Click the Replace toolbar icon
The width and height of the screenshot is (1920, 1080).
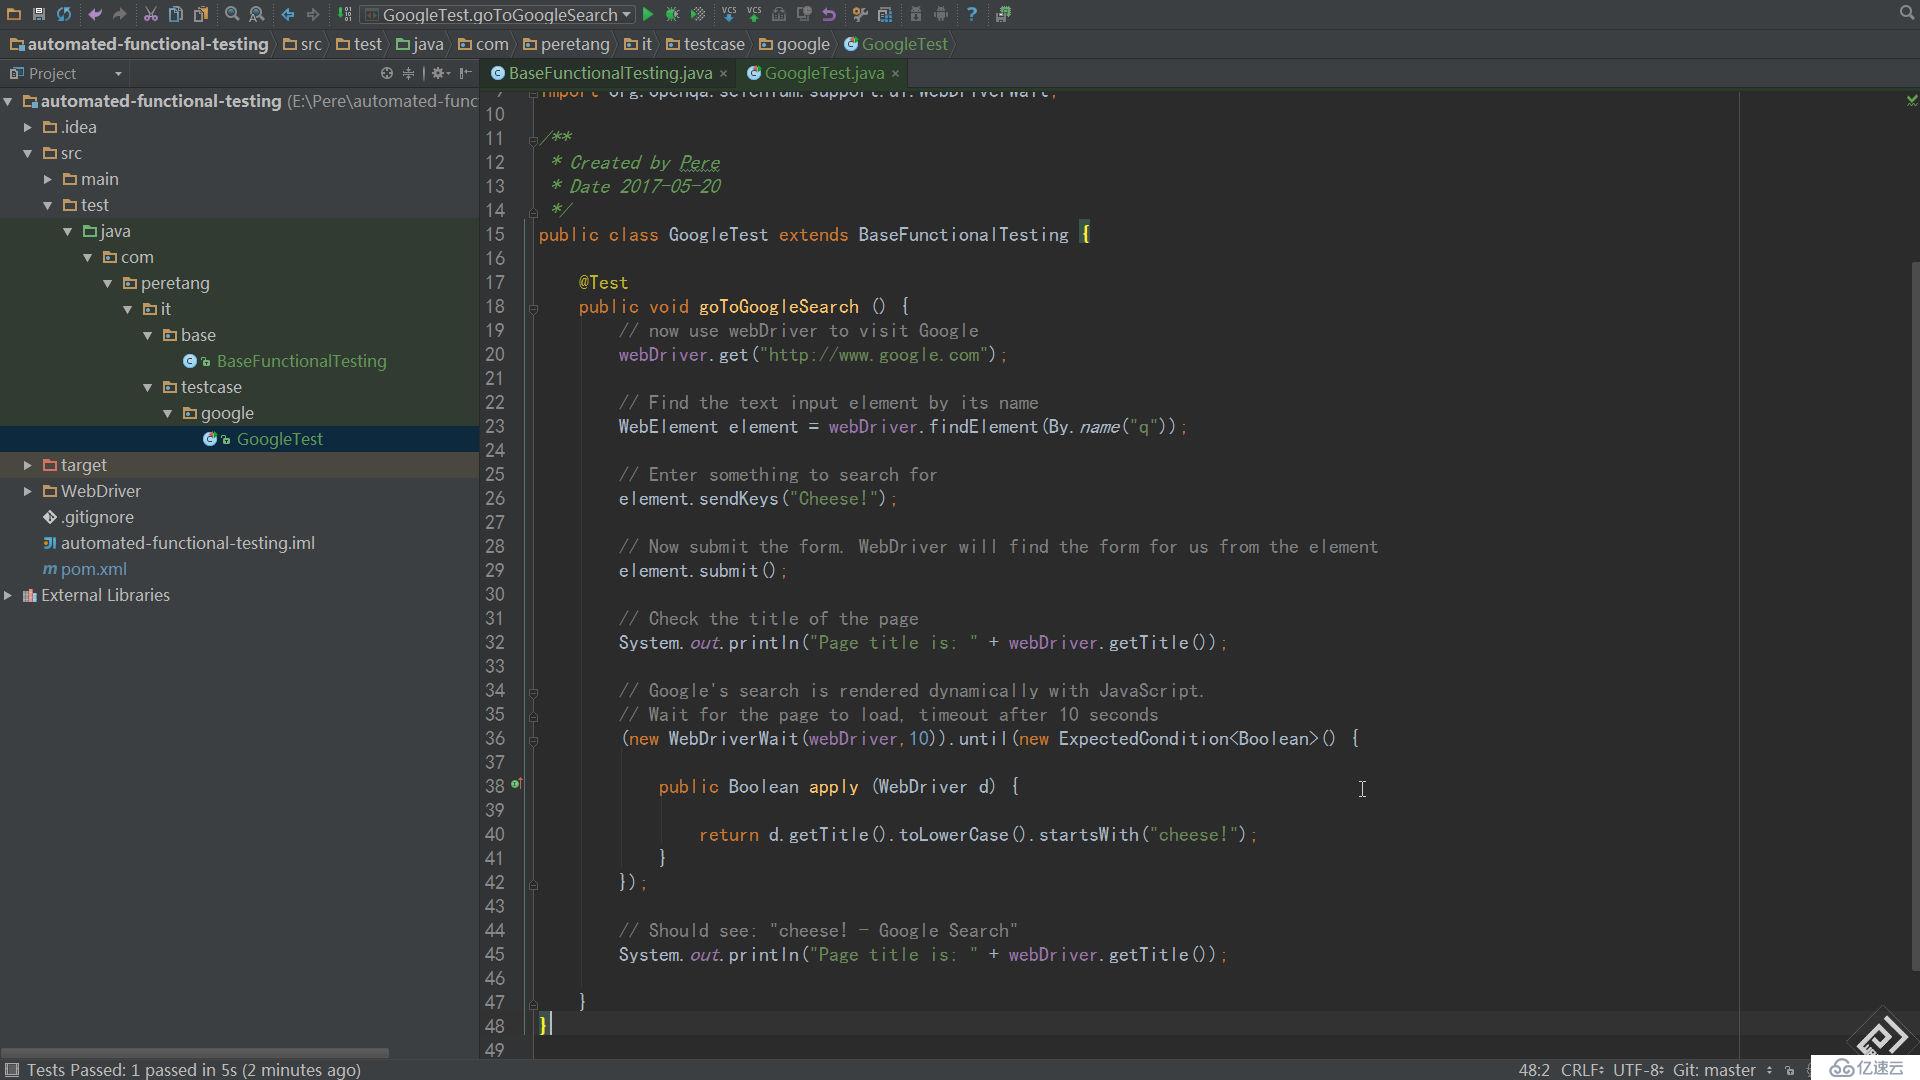(x=257, y=14)
